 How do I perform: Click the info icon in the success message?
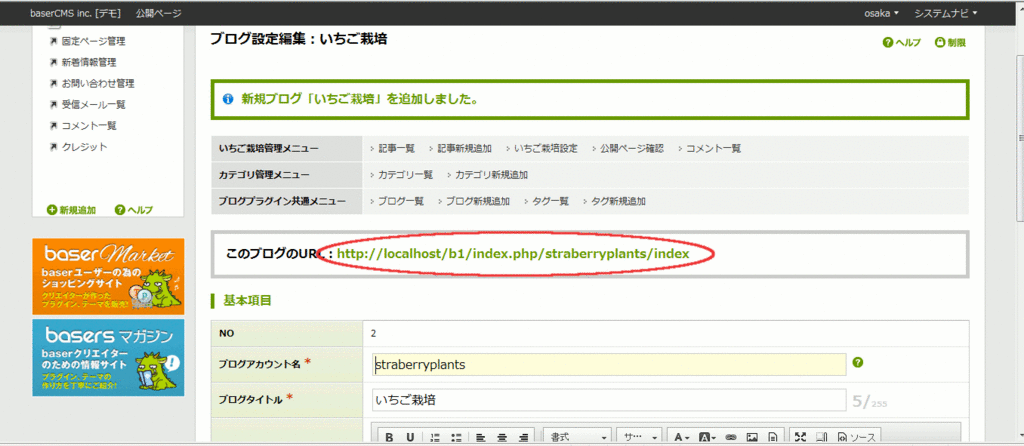coord(228,100)
